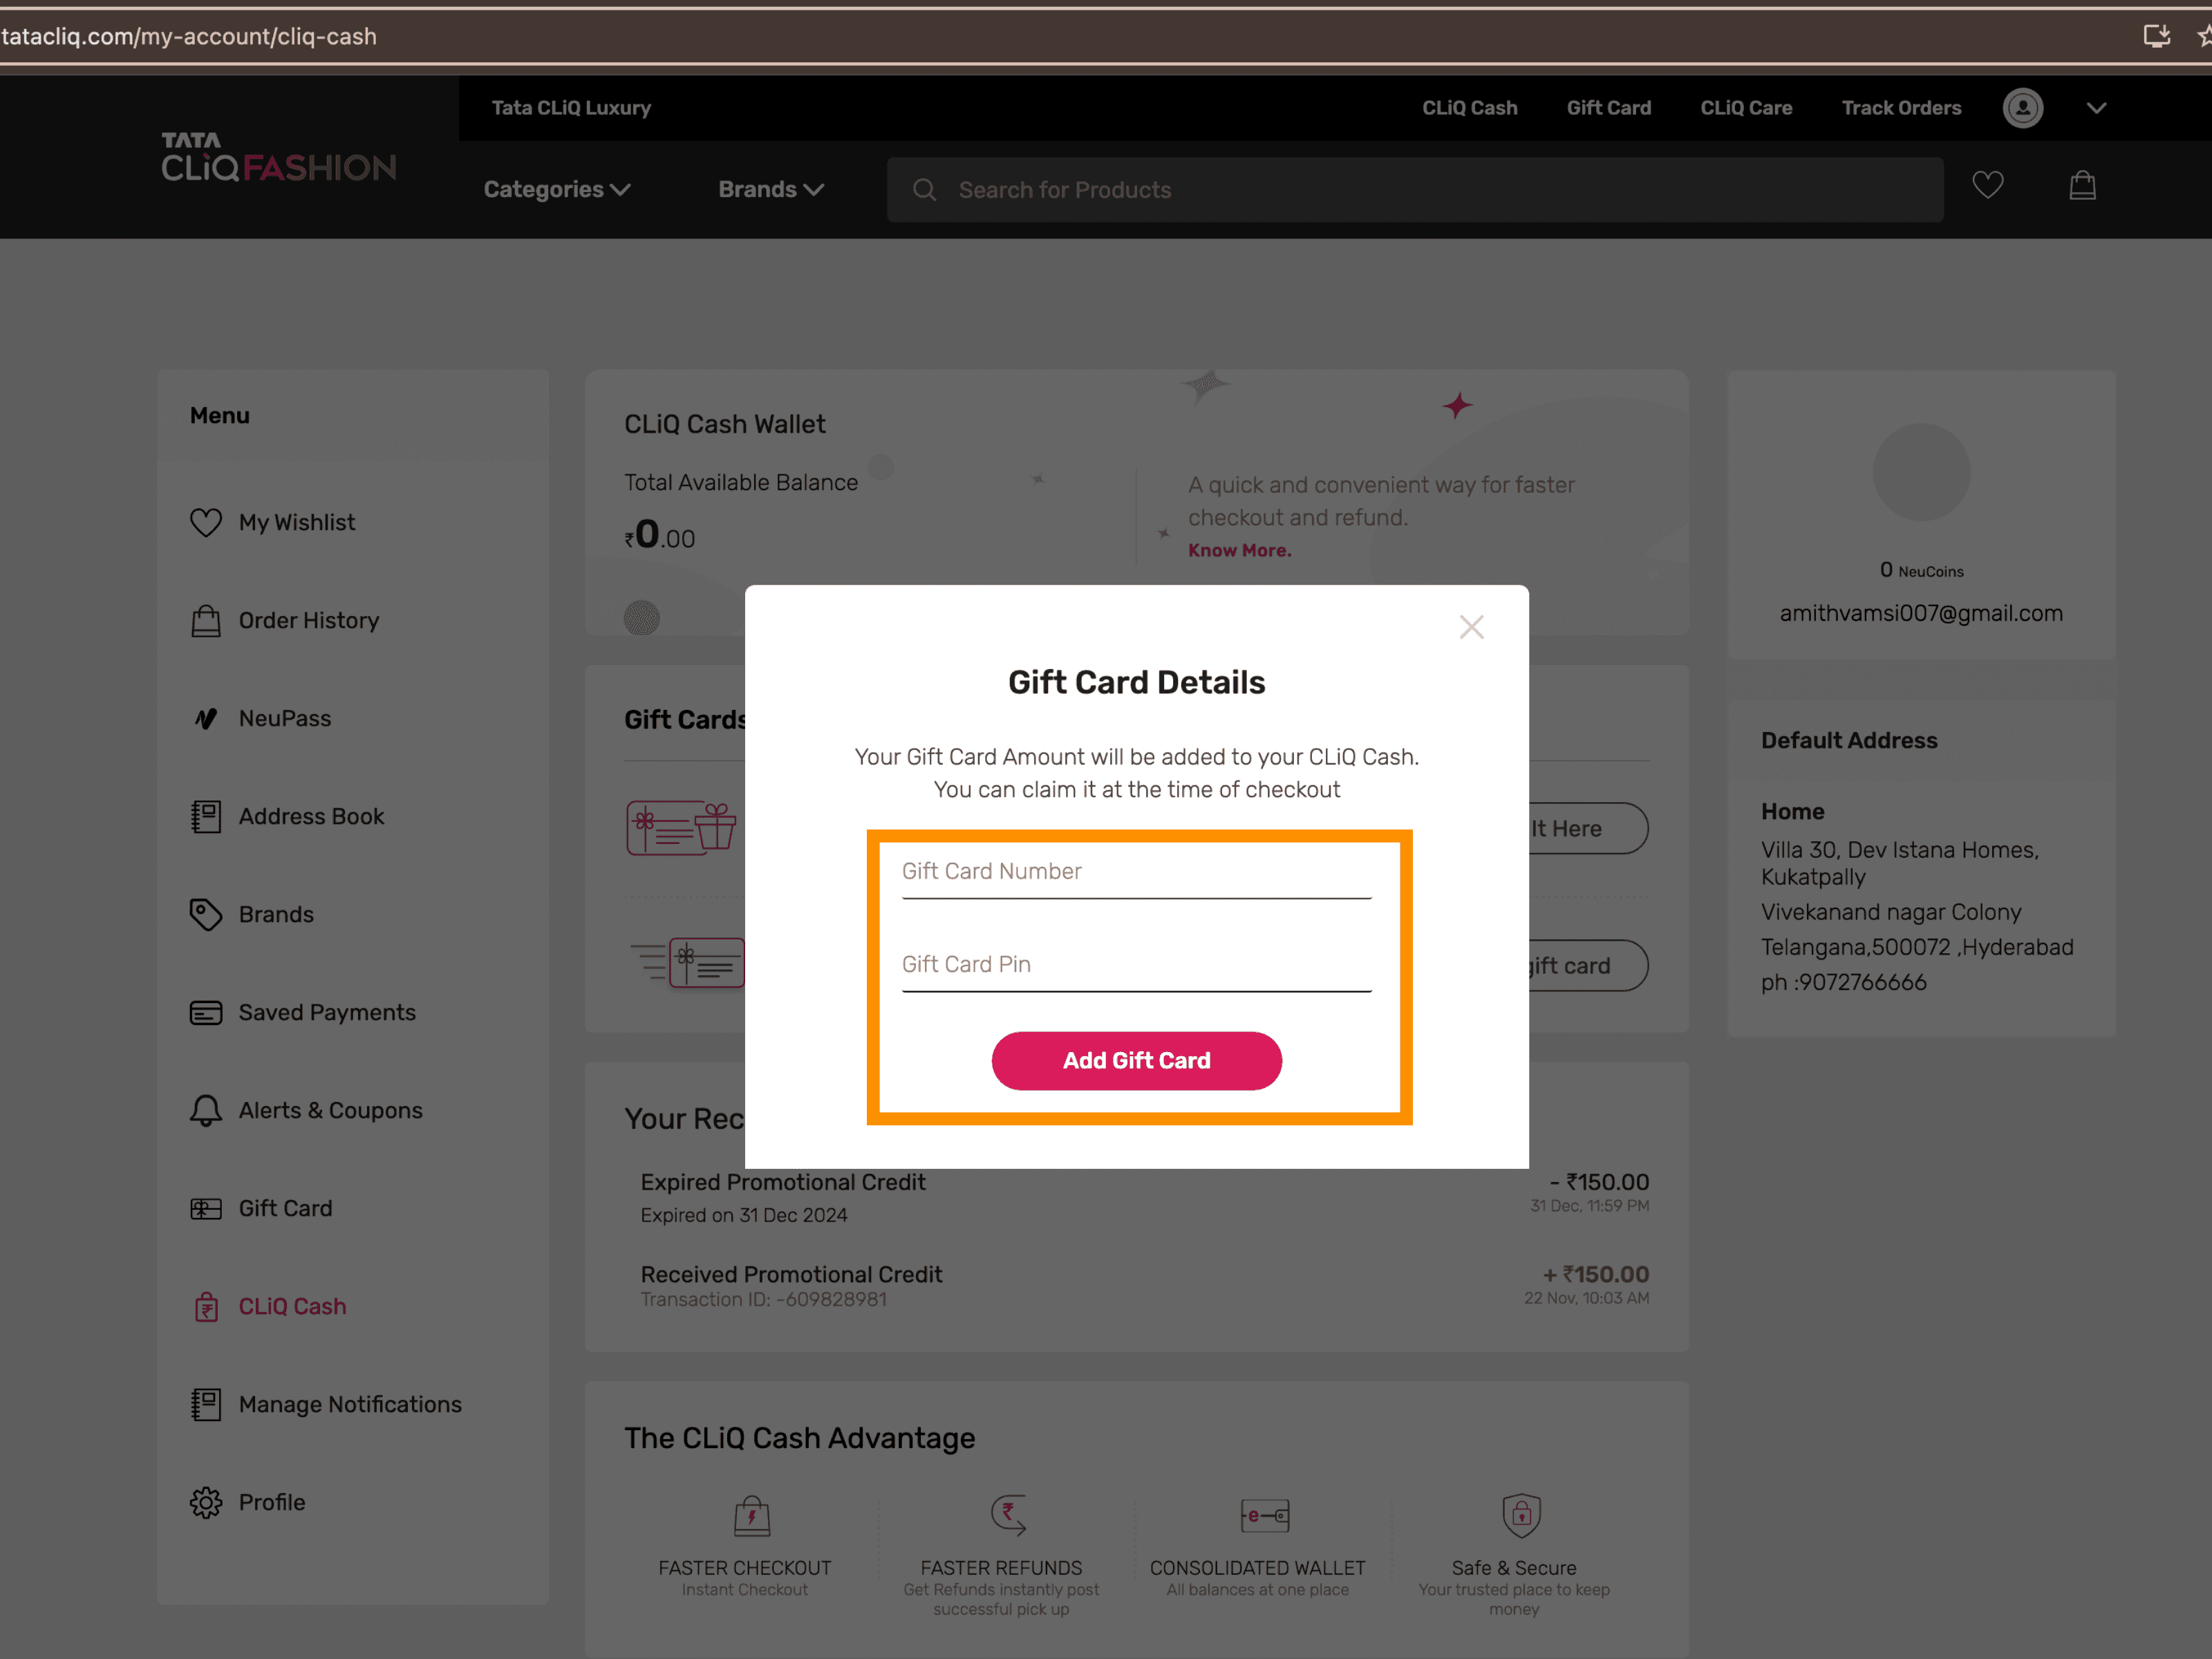Viewport: 2212px width, 1659px height.
Task: Expand the account dropdown chevron
Action: 2097,108
